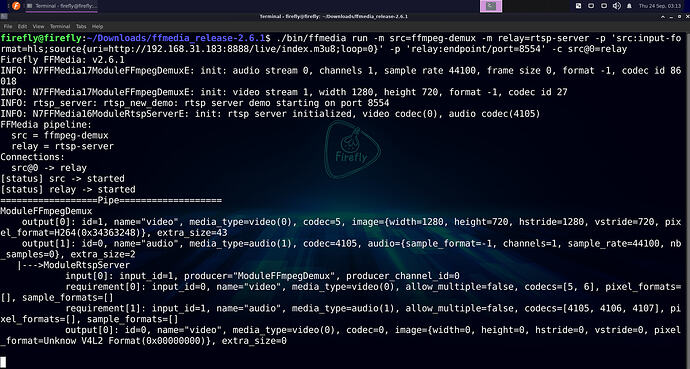
Task: Click the line 'Firefly FFMedia: v2.6.1'
Action: (62, 59)
